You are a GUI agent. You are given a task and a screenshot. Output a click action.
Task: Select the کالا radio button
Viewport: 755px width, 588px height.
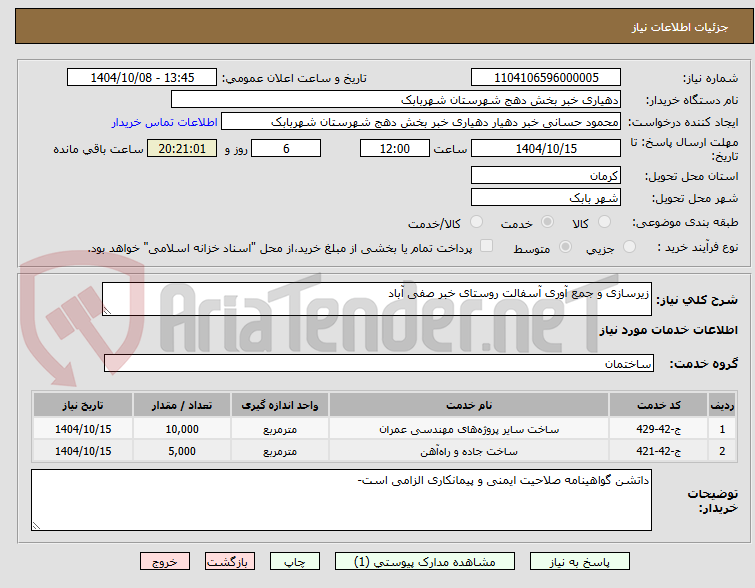coord(604,222)
